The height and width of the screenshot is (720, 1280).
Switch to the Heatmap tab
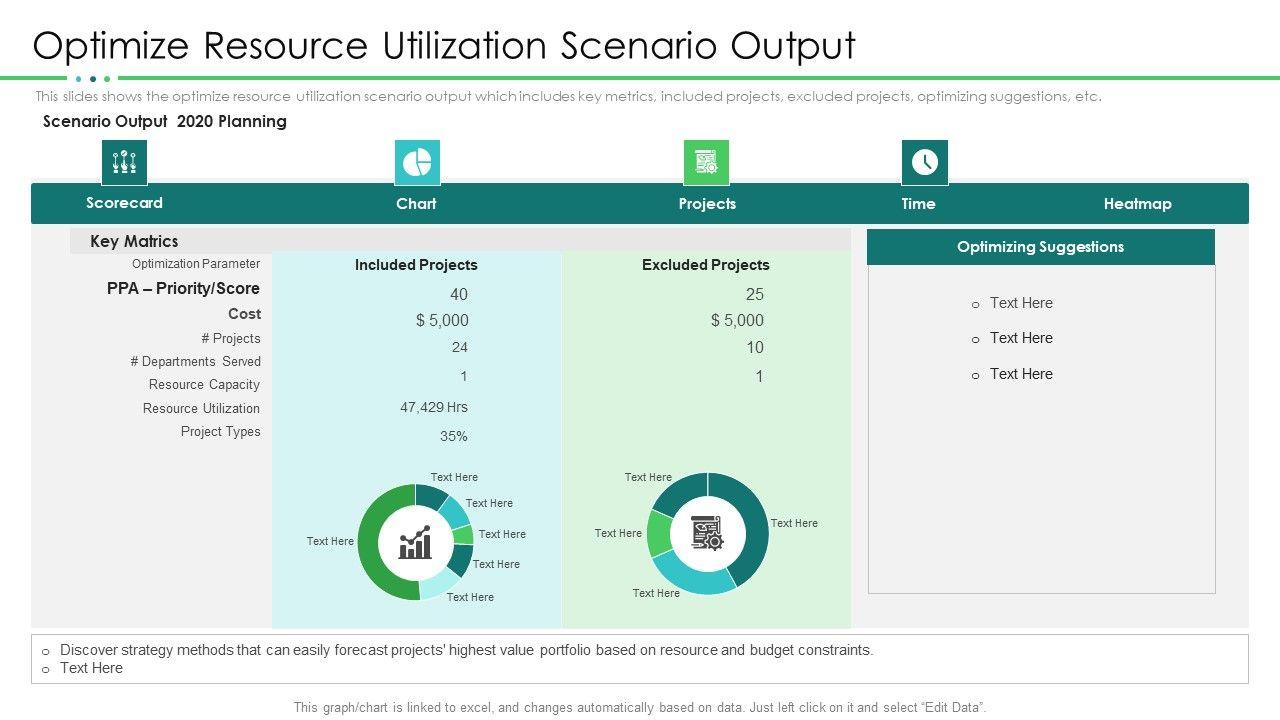[x=1137, y=204]
